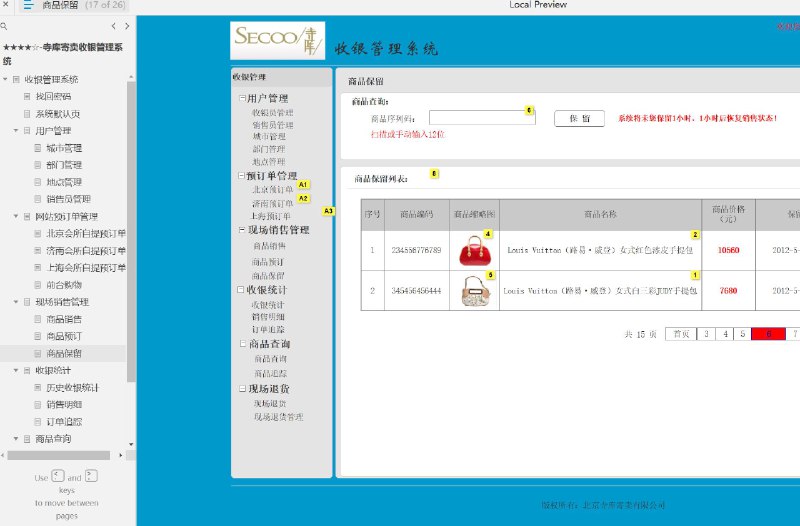The height and width of the screenshot is (526, 800).
Task: Click sitemap scrollbar down arrow
Action: coord(131,444)
